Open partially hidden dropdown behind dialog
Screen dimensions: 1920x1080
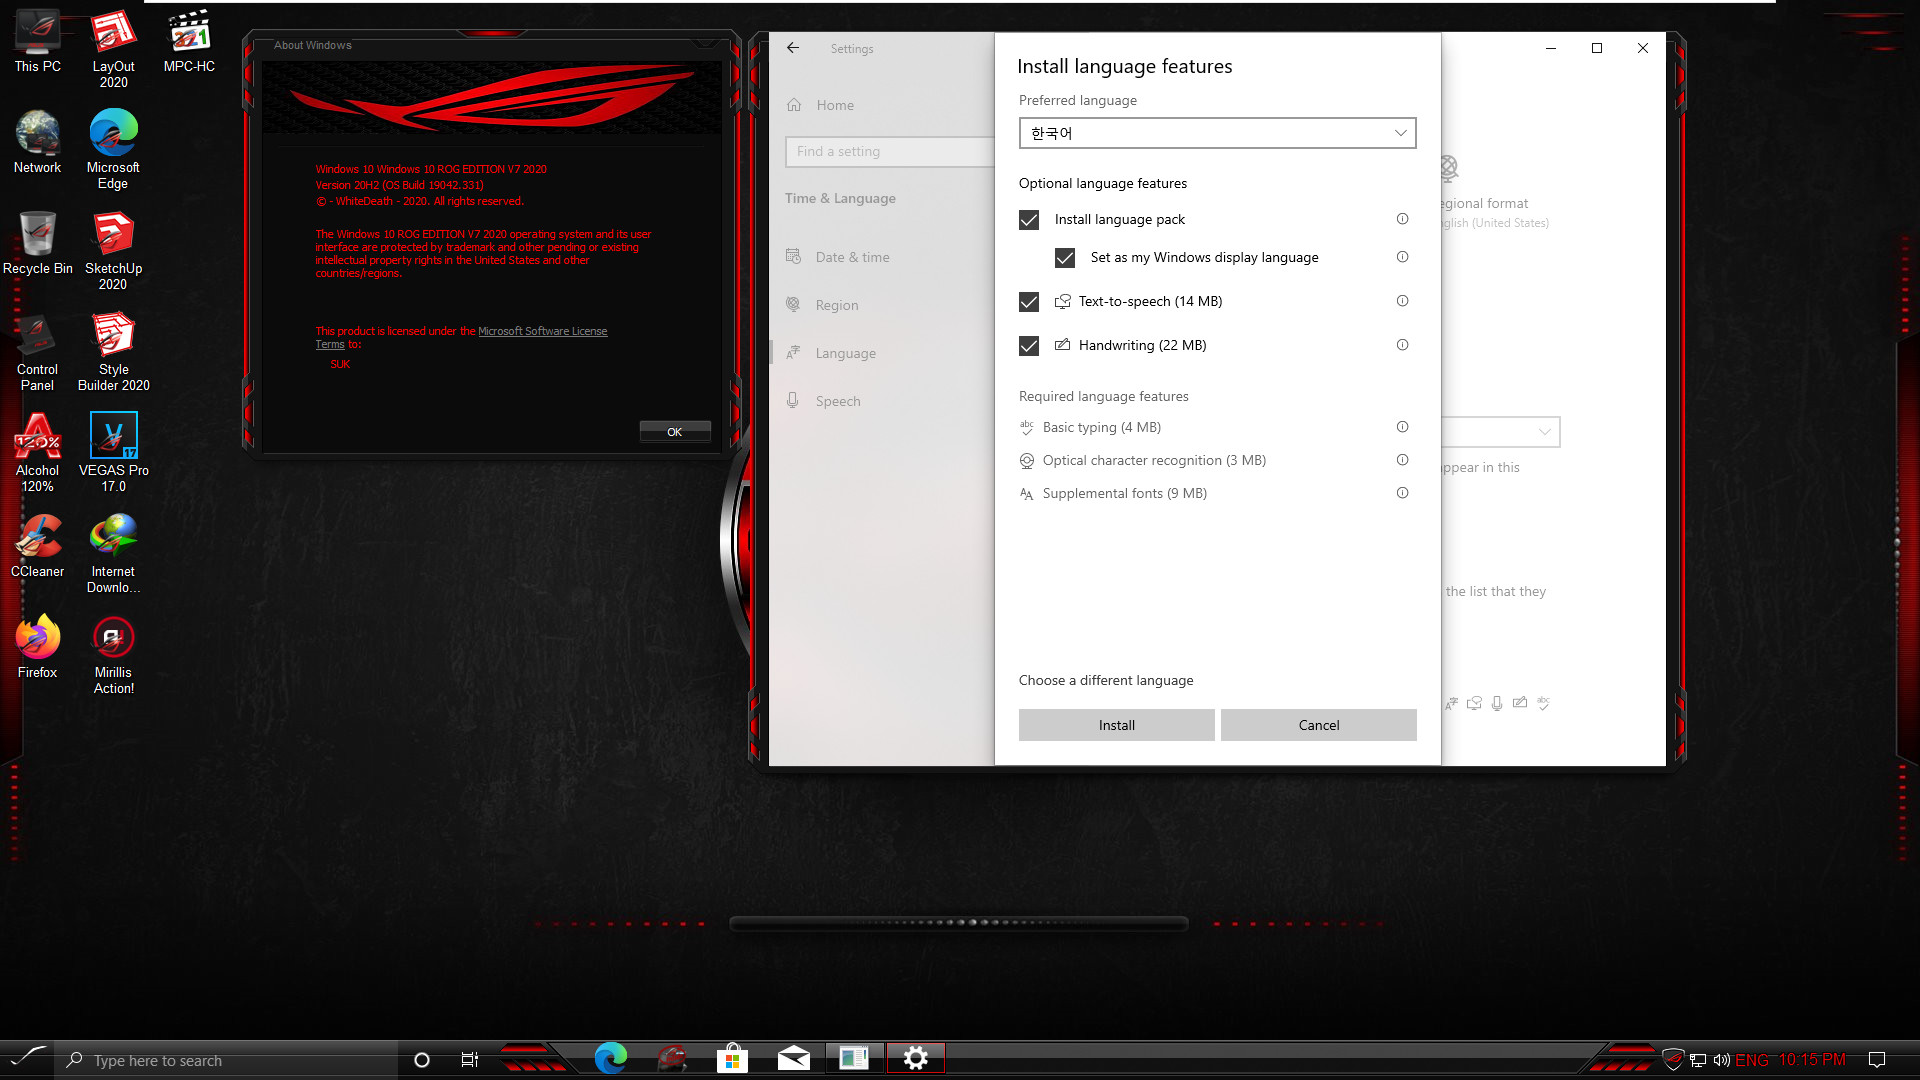pyautogui.click(x=1500, y=432)
